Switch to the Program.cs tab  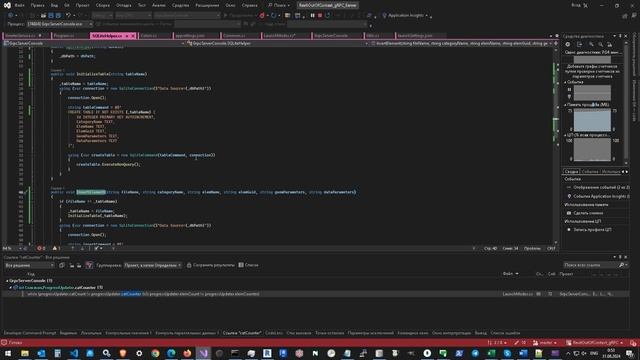(x=64, y=36)
